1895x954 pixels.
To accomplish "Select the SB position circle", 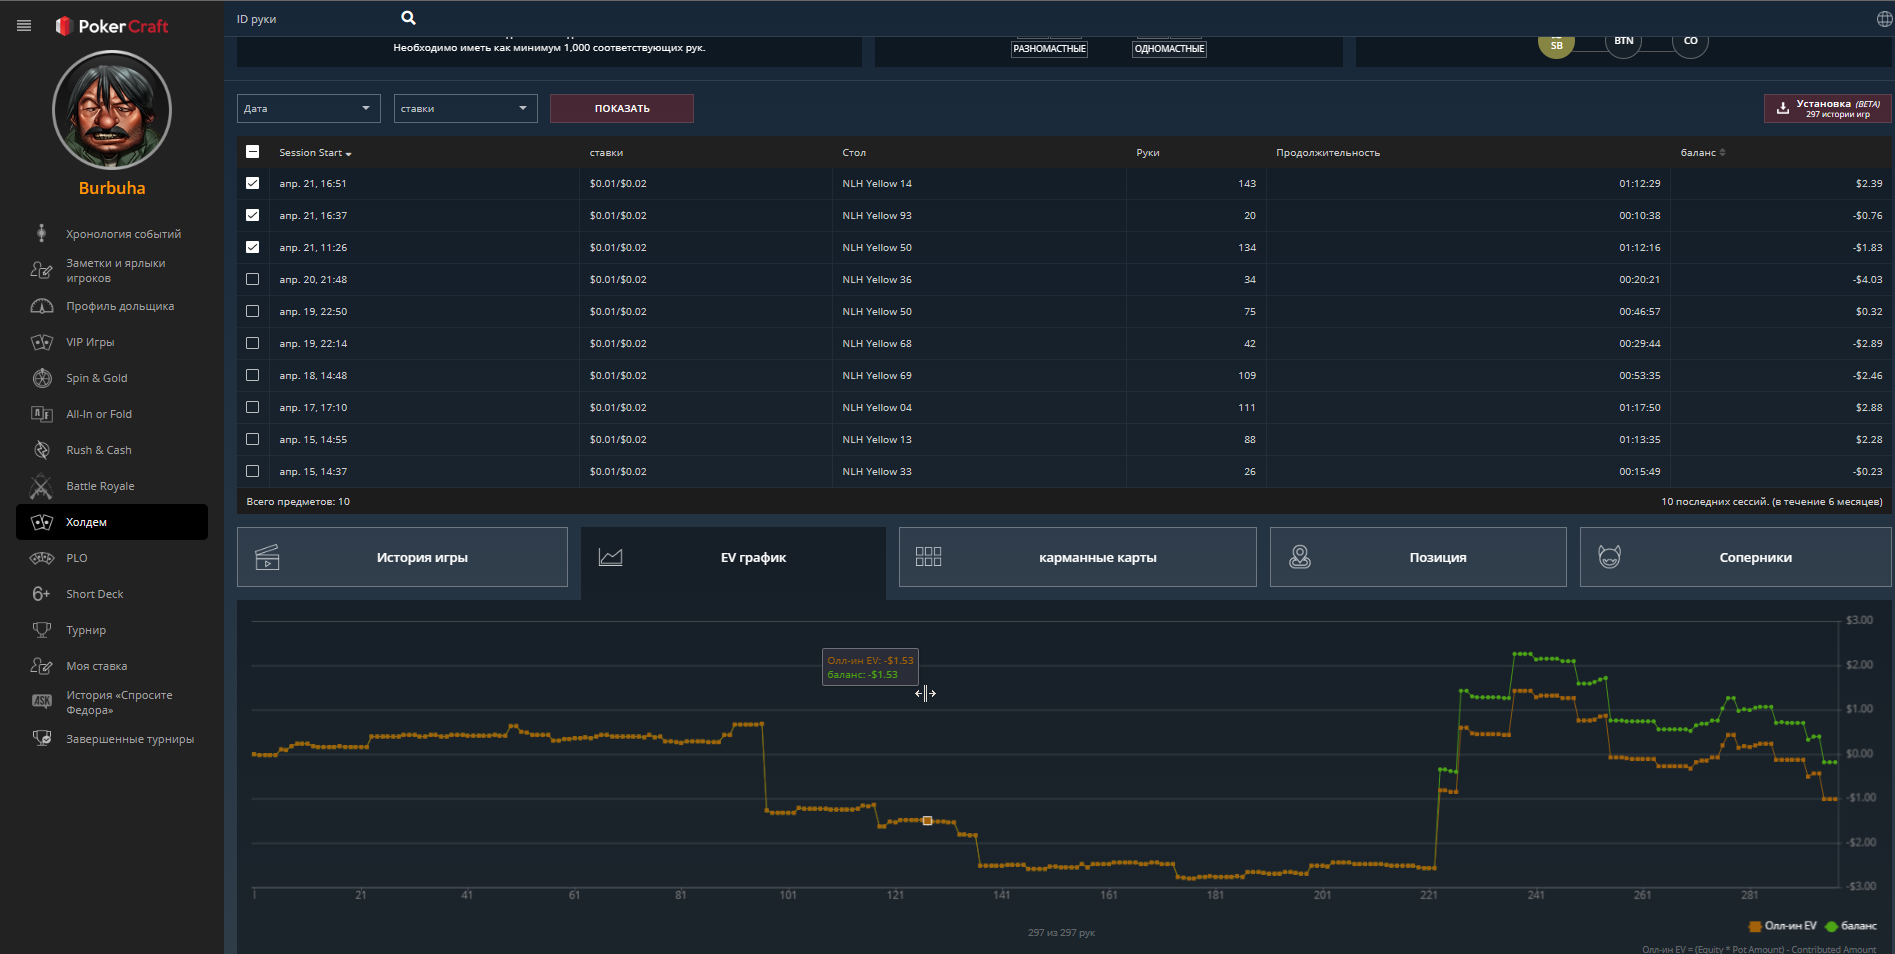I will coord(1556,44).
